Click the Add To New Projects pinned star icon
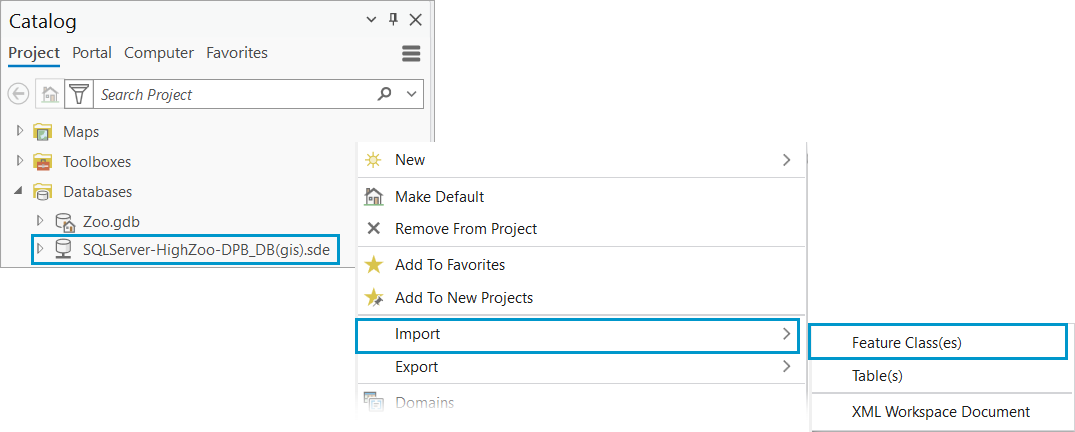This screenshot has height=432, width=1075. (374, 298)
